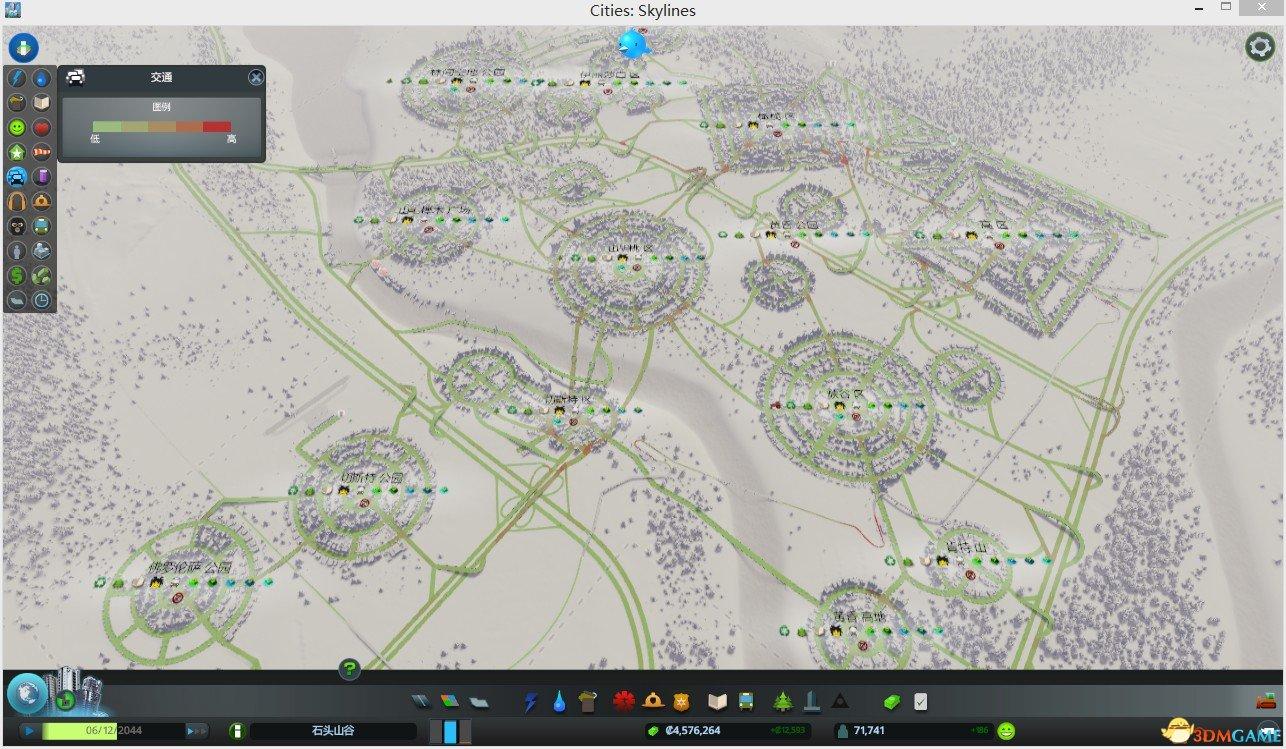Open the Police badge menu
The height and width of the screenshot is (749, 1286).
pyautogui.click(x=681, y=702)
